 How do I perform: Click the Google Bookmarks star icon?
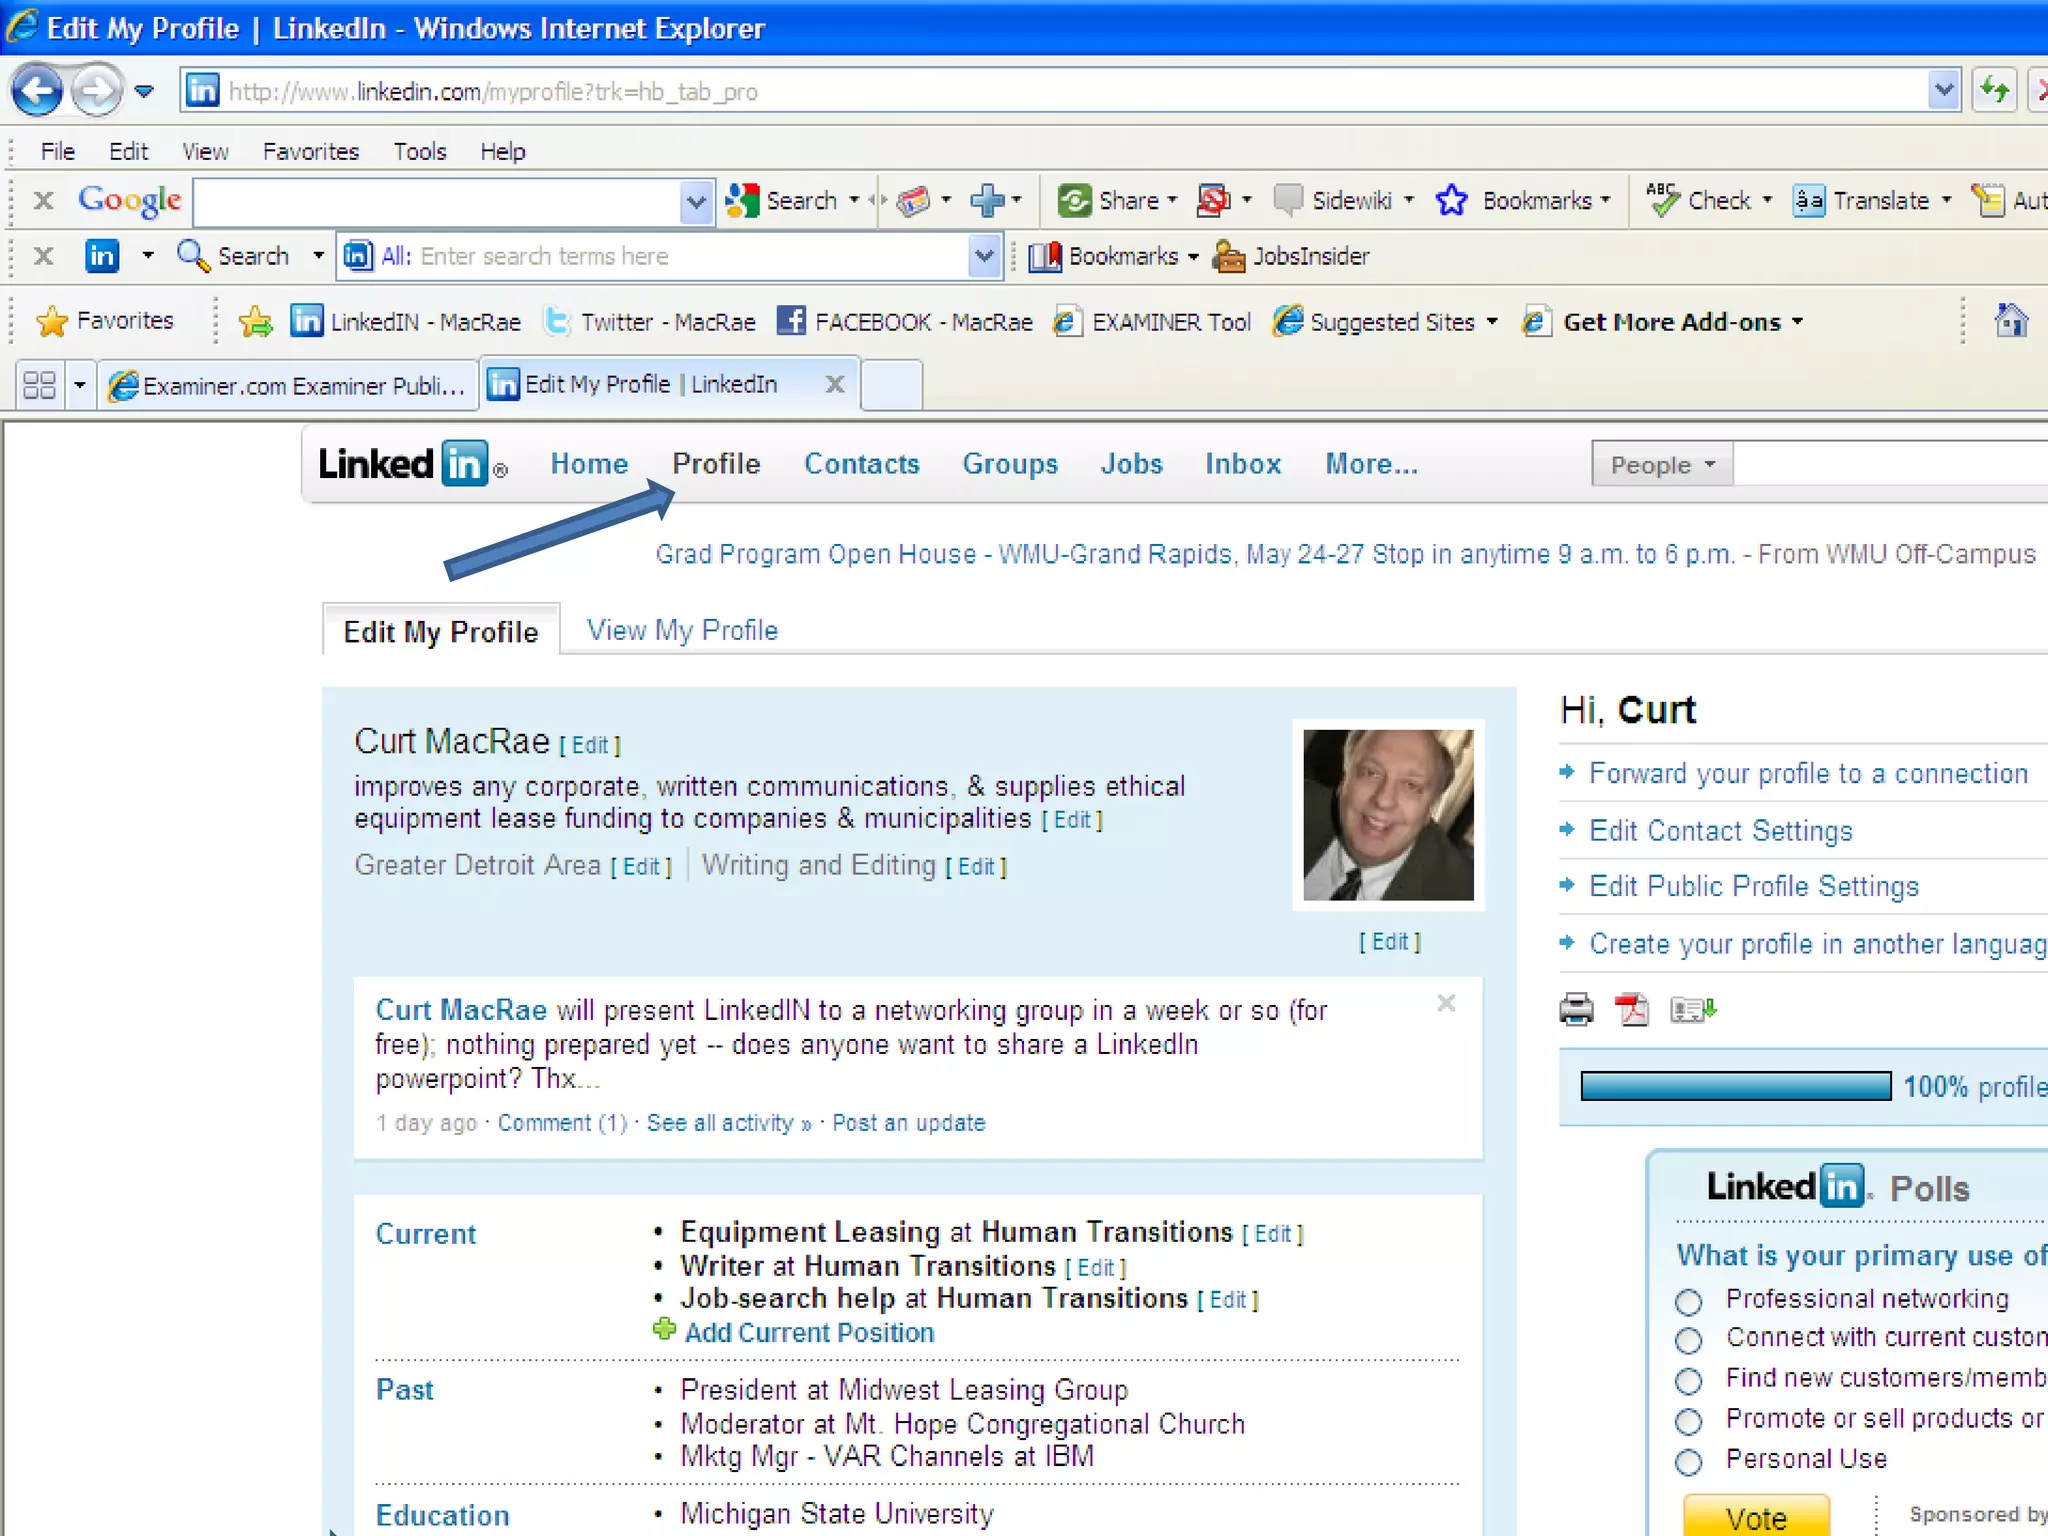pyautogui.click(x=1451, y=200)
